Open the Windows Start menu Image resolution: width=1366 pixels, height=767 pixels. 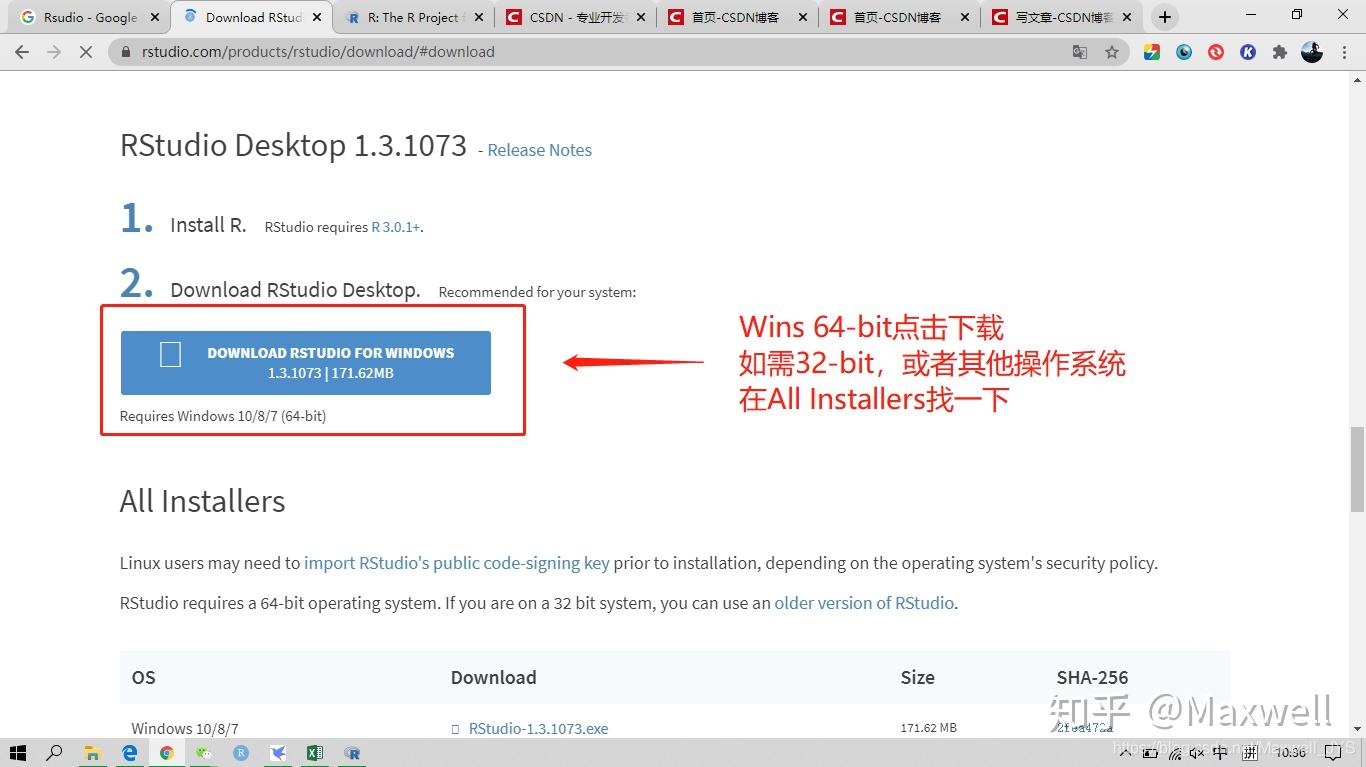point(16,753)
